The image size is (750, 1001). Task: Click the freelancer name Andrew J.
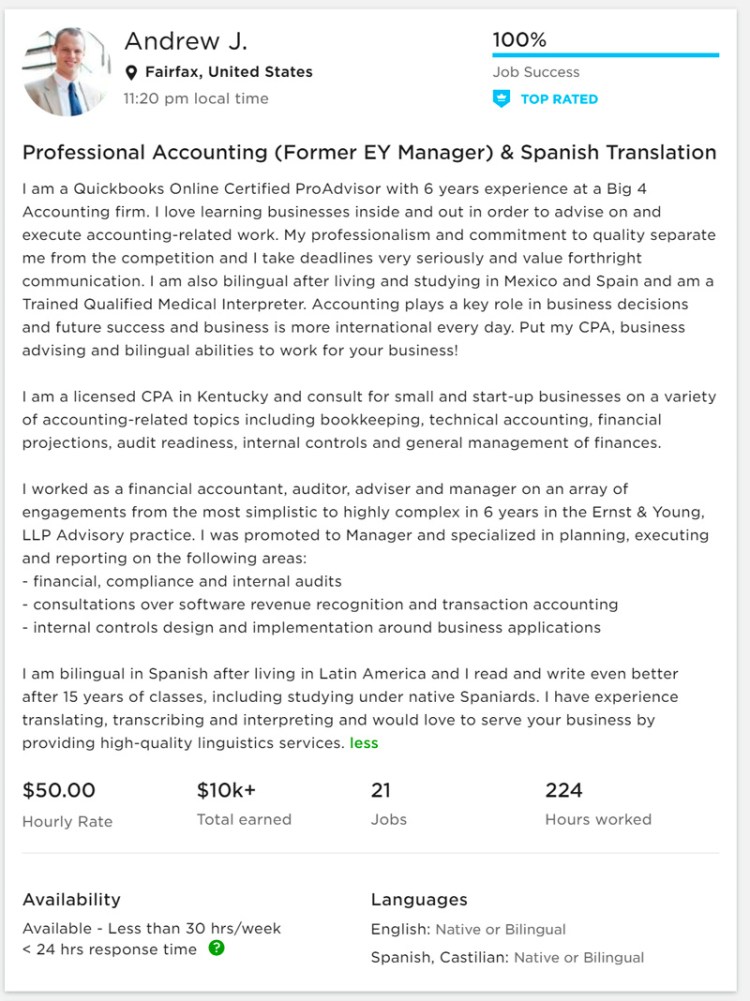(x=185, y=41)
